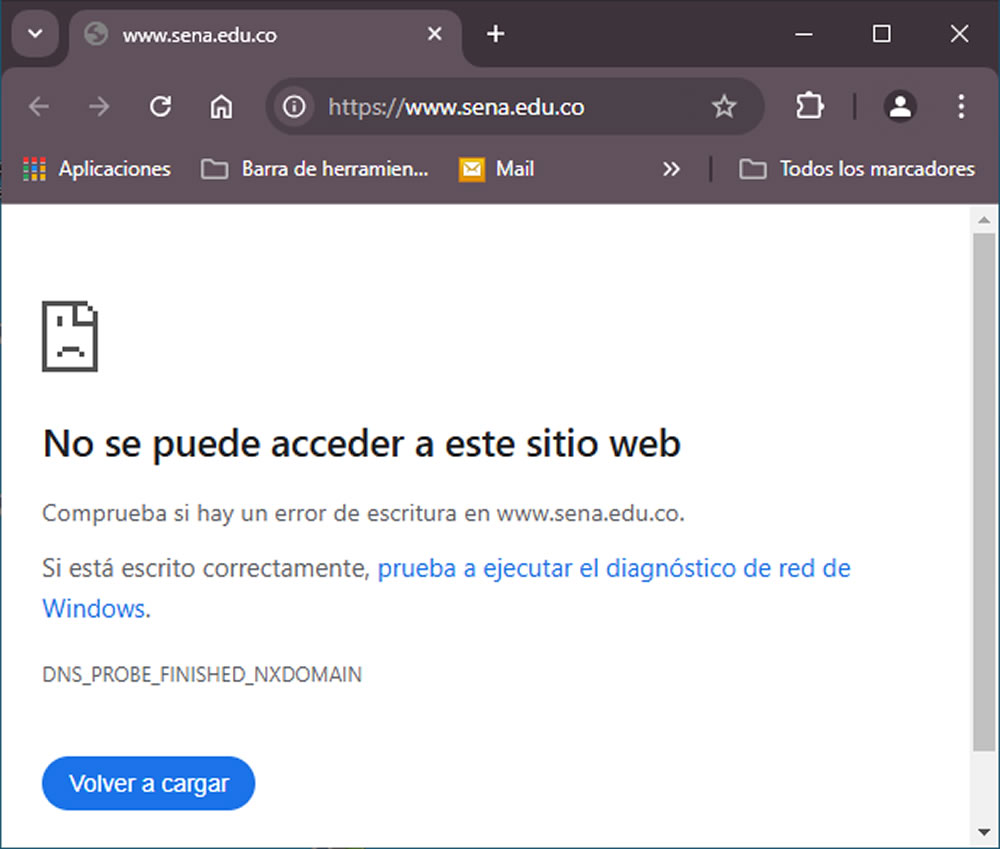Screen dimensions: 1000x849
Task: Open the Extensions puzzle icon
Action: click(809, 107)
